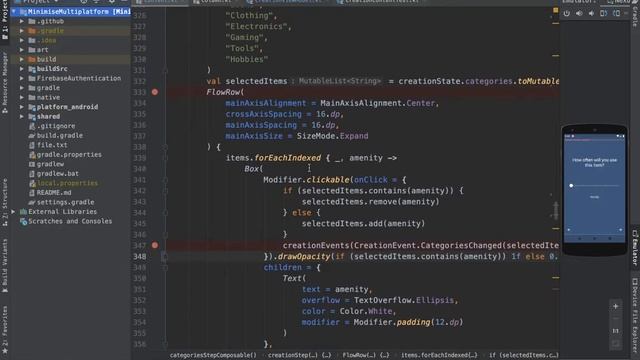Set emulator zoom to 1:1

(616, 331)
